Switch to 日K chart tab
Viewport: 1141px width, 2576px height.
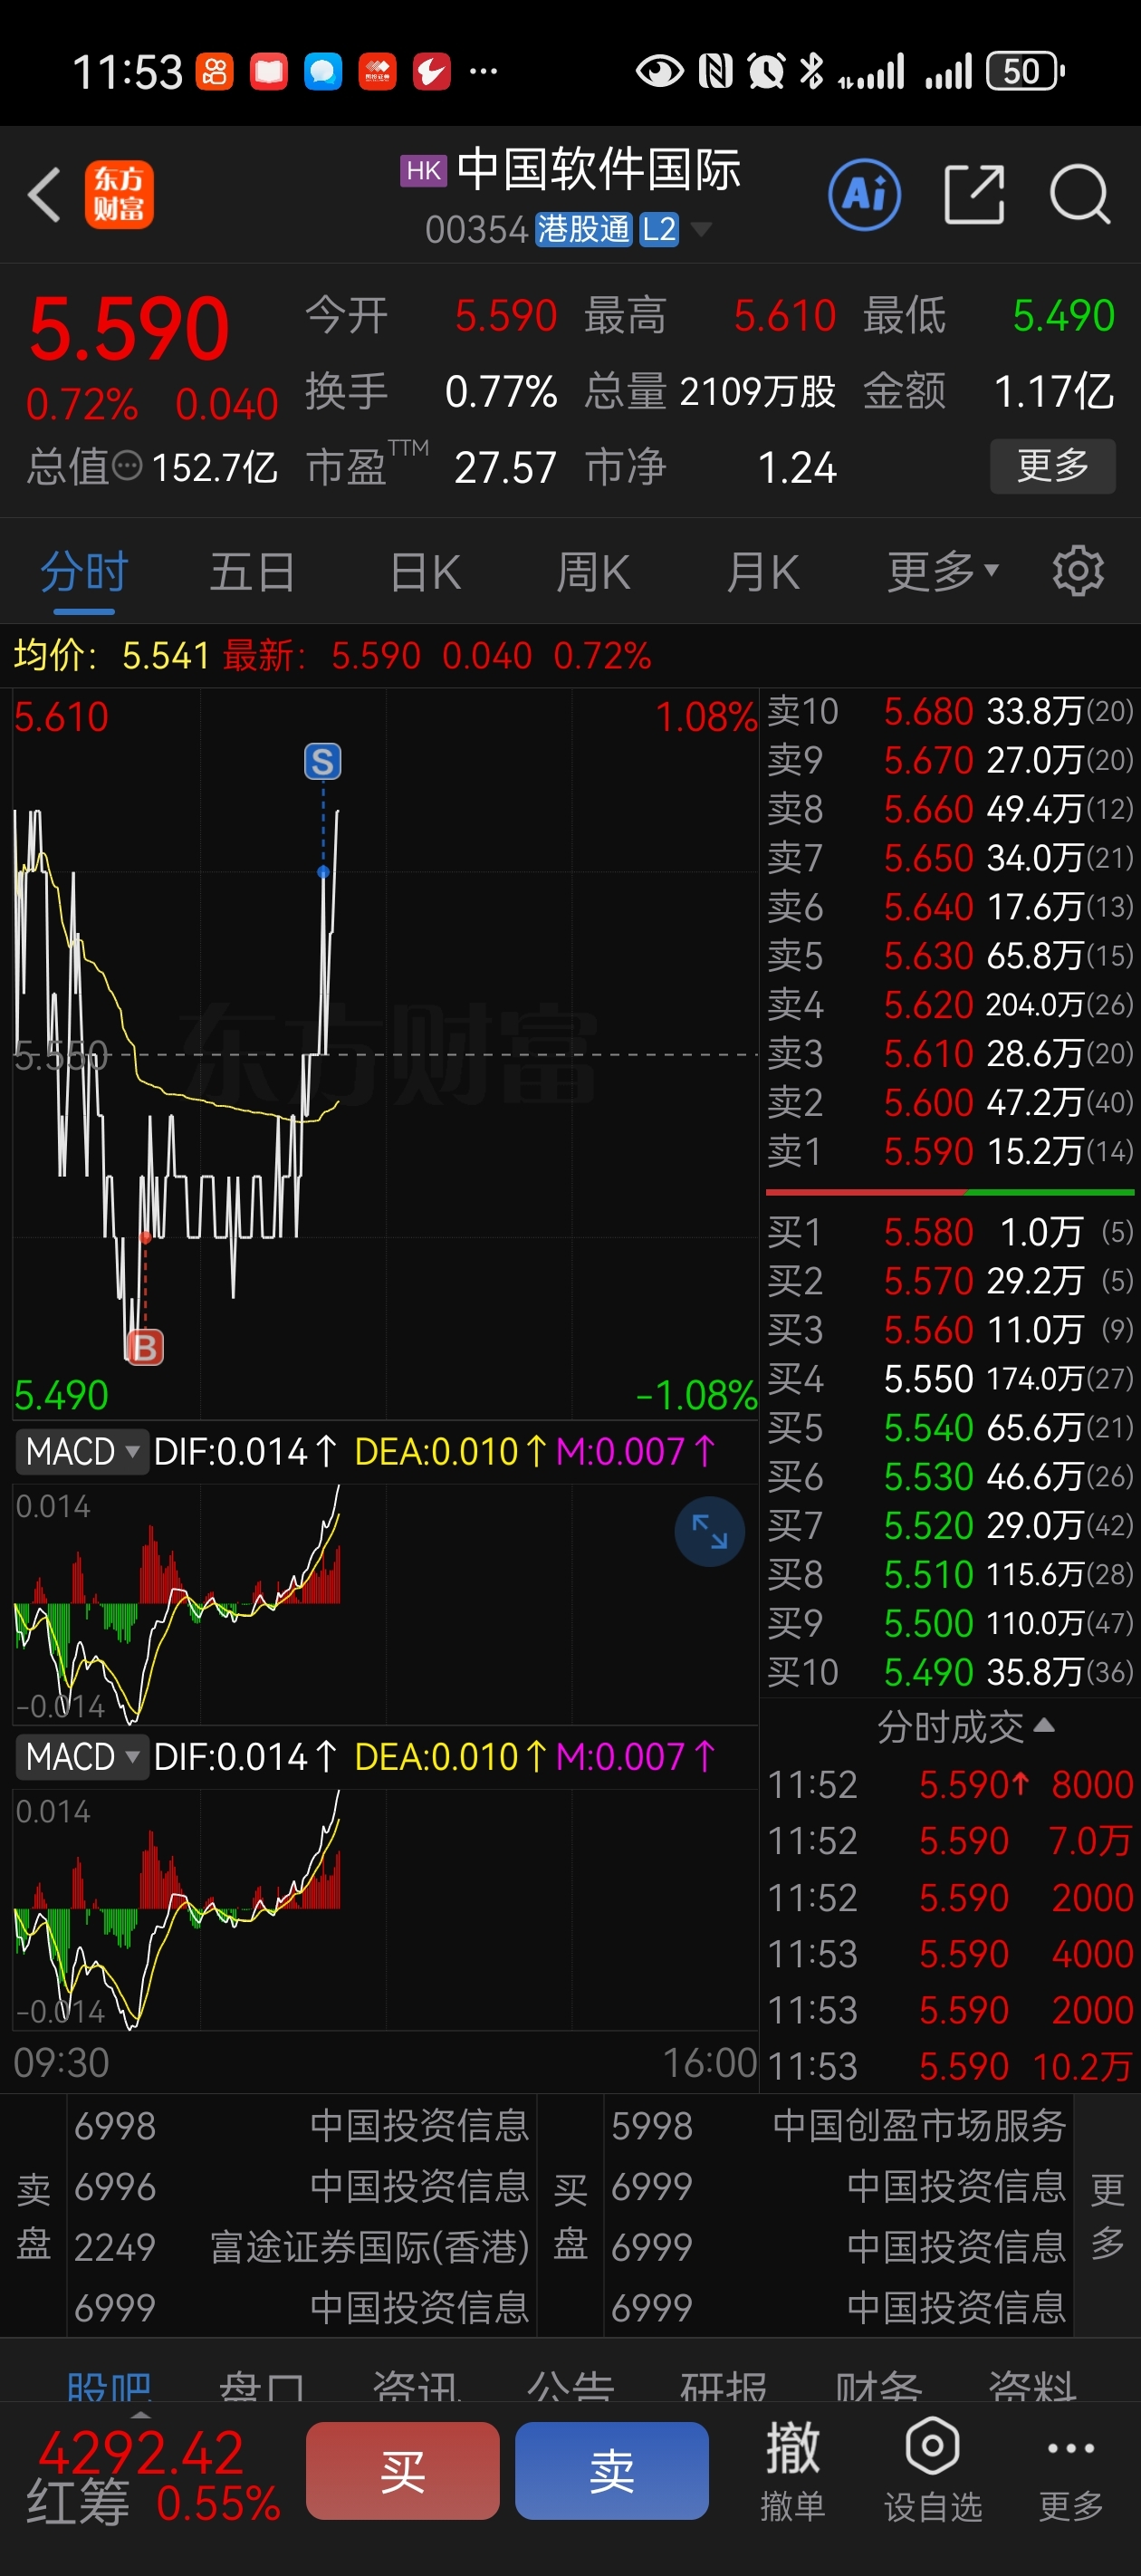(425, 572)
